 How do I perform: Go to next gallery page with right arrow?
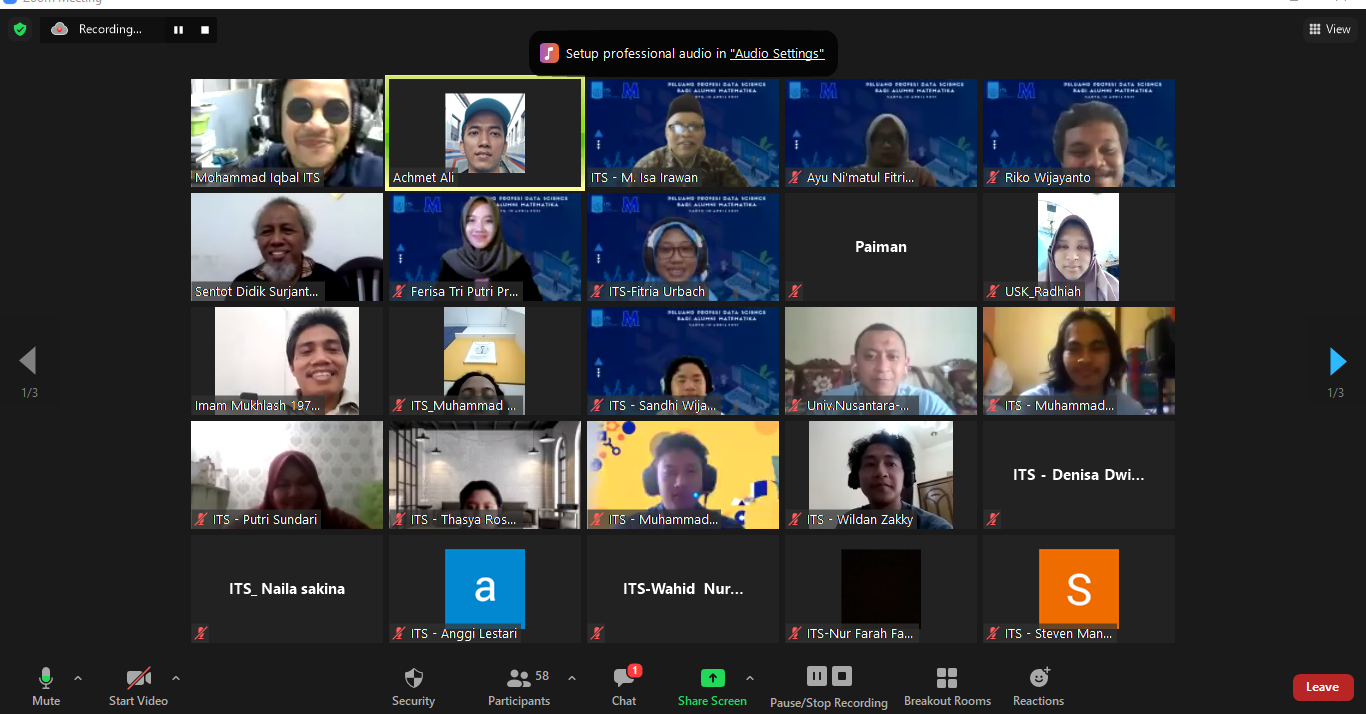click(1337, 361)
